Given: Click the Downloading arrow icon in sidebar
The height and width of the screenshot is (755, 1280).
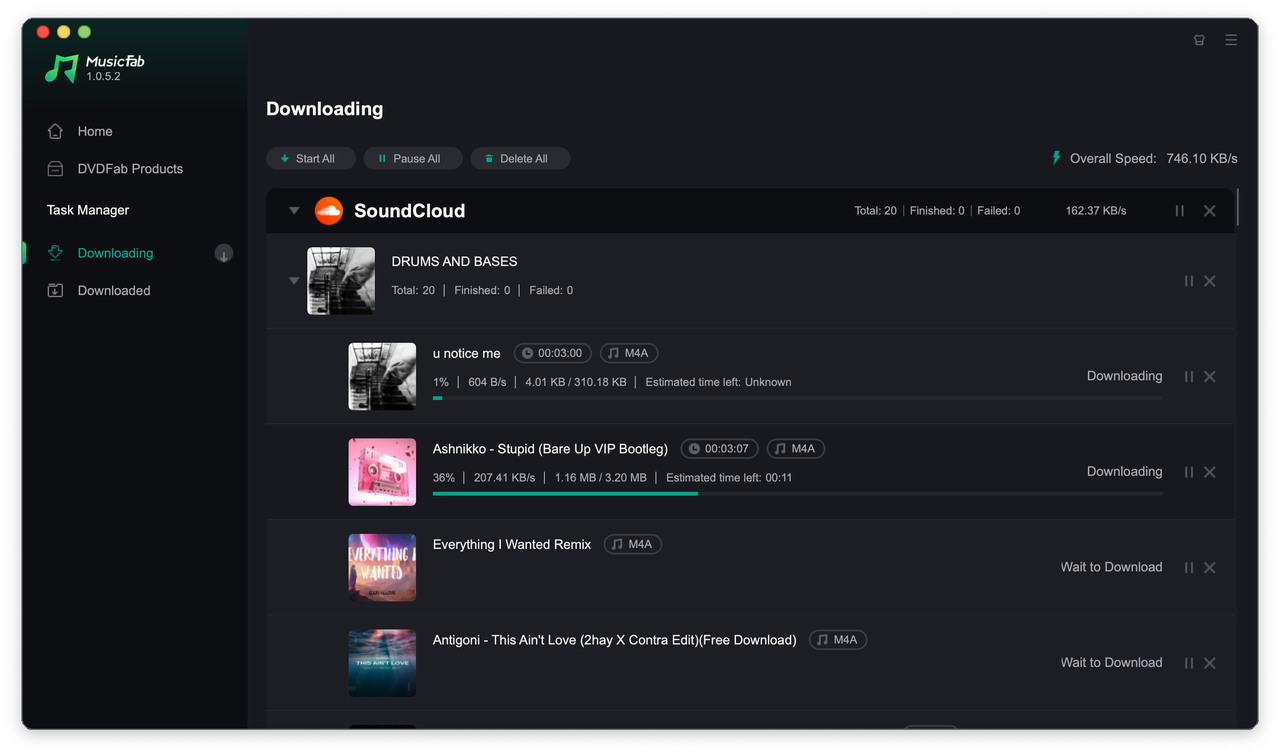Looking at the screenshot, I should (x=56, y=253).
